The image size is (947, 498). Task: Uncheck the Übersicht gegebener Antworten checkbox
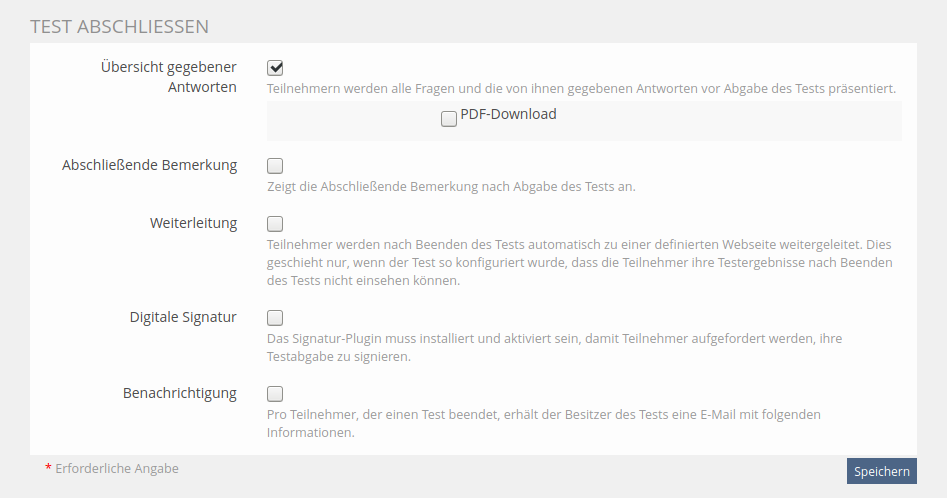coord(275,68)
